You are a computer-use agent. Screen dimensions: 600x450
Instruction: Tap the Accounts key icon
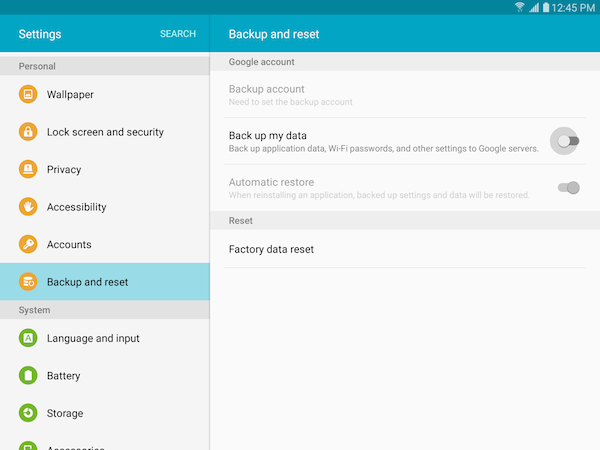(x=28, y=244)
